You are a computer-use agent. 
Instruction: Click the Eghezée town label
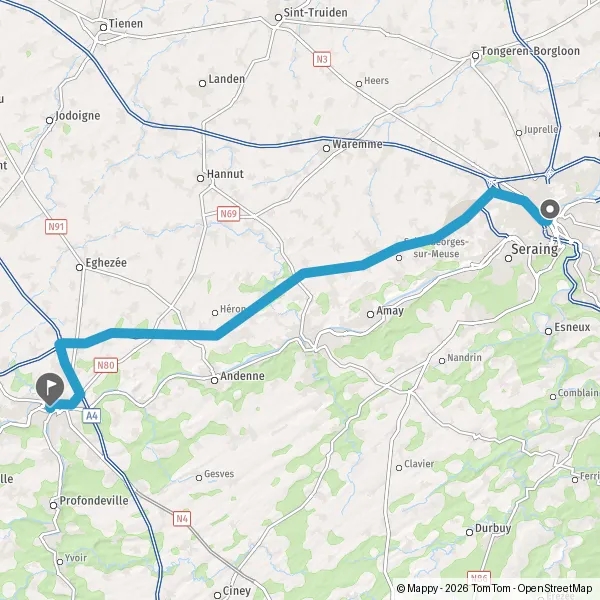(x=106, y=263)
